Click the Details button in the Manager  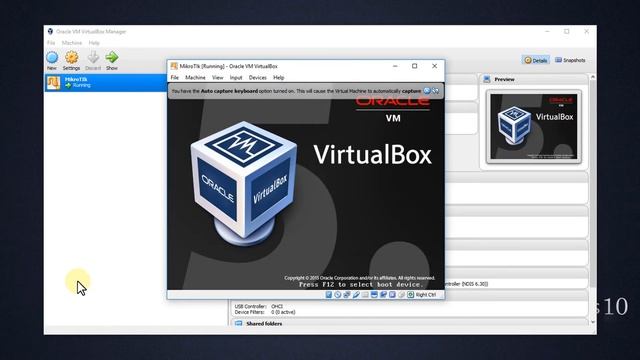pyautogui.click(x=536, y=60)
